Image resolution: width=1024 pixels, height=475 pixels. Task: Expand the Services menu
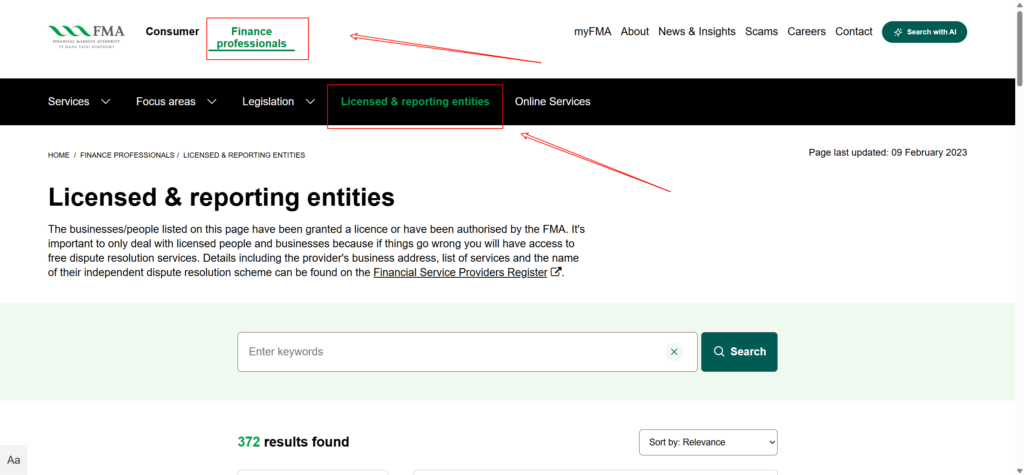click(79, 101)
